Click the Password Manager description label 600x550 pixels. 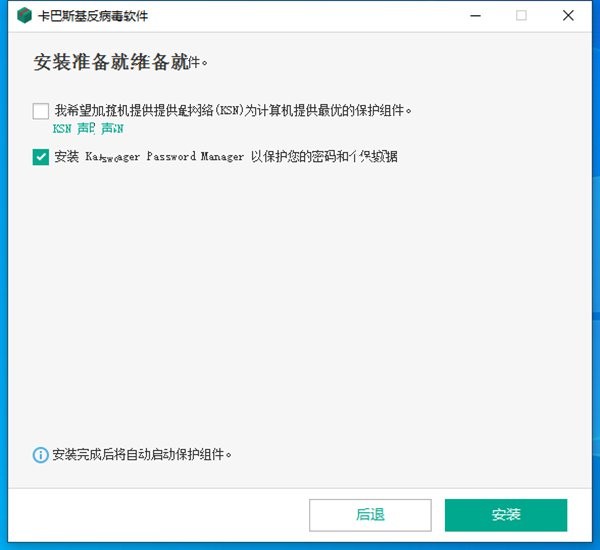(226, 157)
